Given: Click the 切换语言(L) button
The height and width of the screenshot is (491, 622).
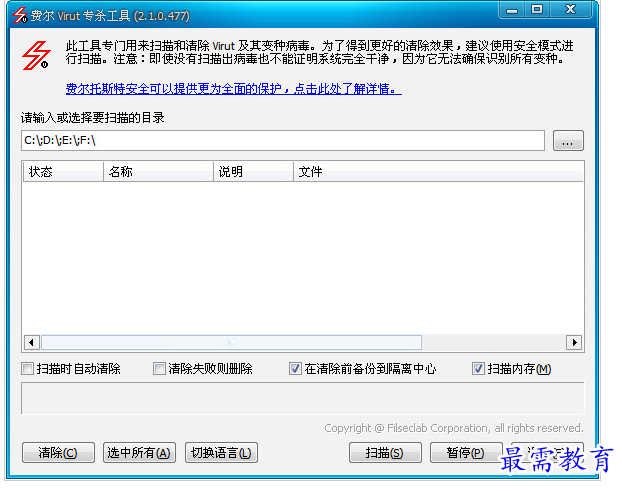Looking at the screenshot, I should point(221,453).
